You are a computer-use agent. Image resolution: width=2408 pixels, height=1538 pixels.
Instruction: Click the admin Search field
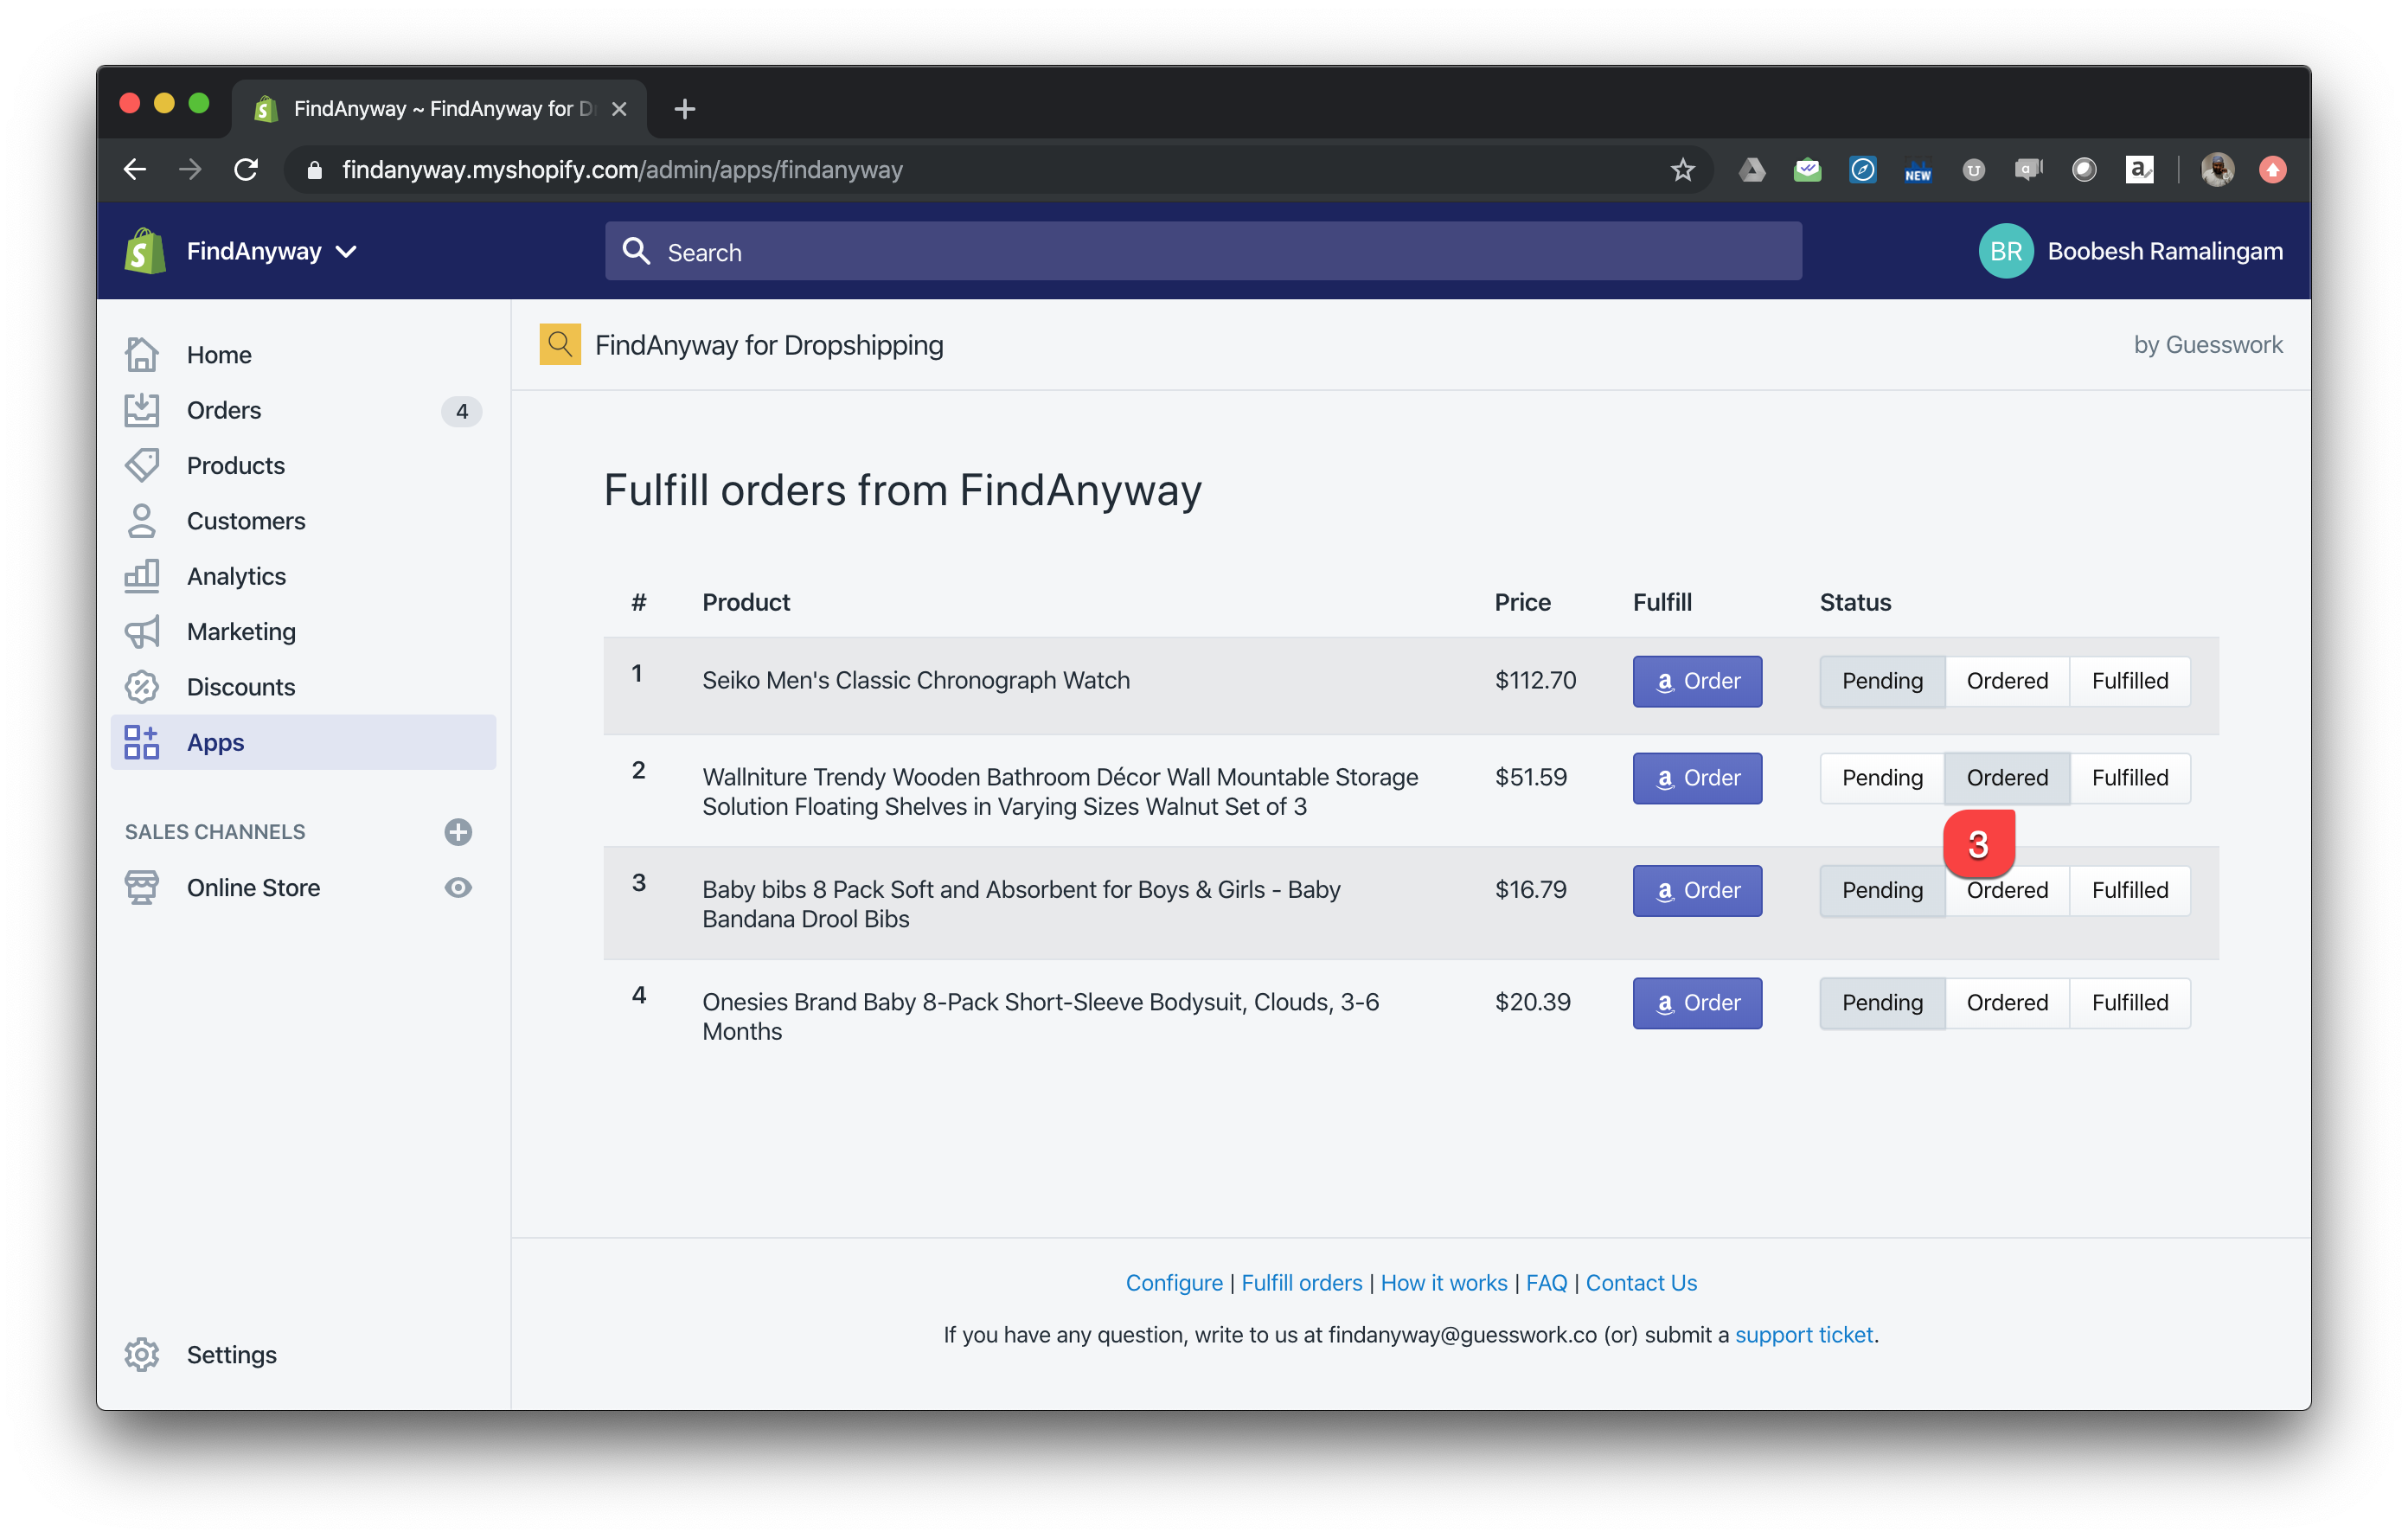(1203, 251)
